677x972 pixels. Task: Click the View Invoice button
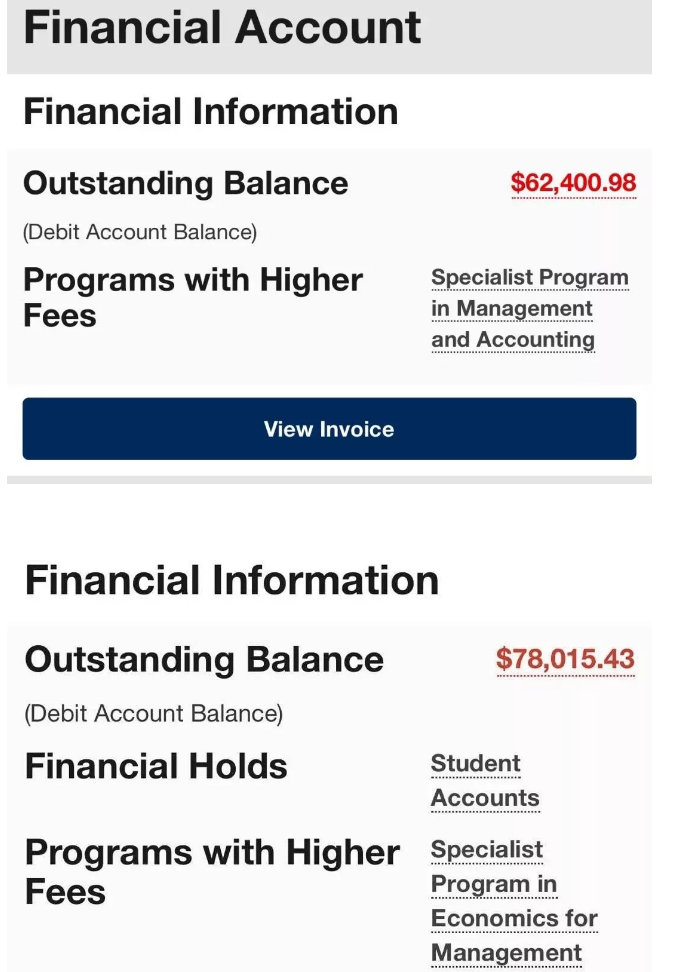(329, 429)
